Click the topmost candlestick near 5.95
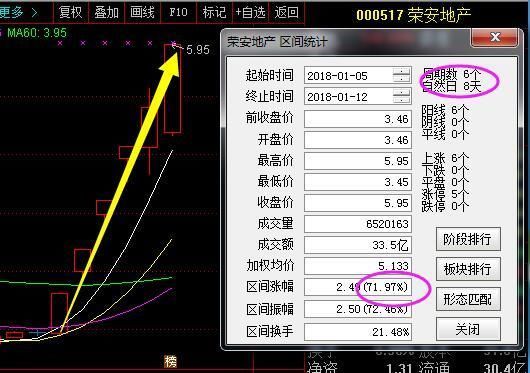This screenshot has height=373, width=530. pyautogui.click(x=173, y=89)
